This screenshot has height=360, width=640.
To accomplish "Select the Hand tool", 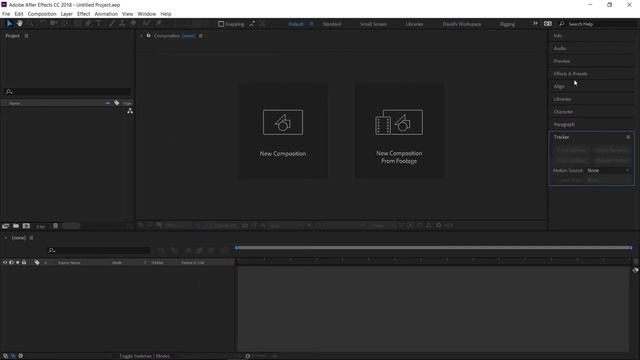I will tap(19, 24).
